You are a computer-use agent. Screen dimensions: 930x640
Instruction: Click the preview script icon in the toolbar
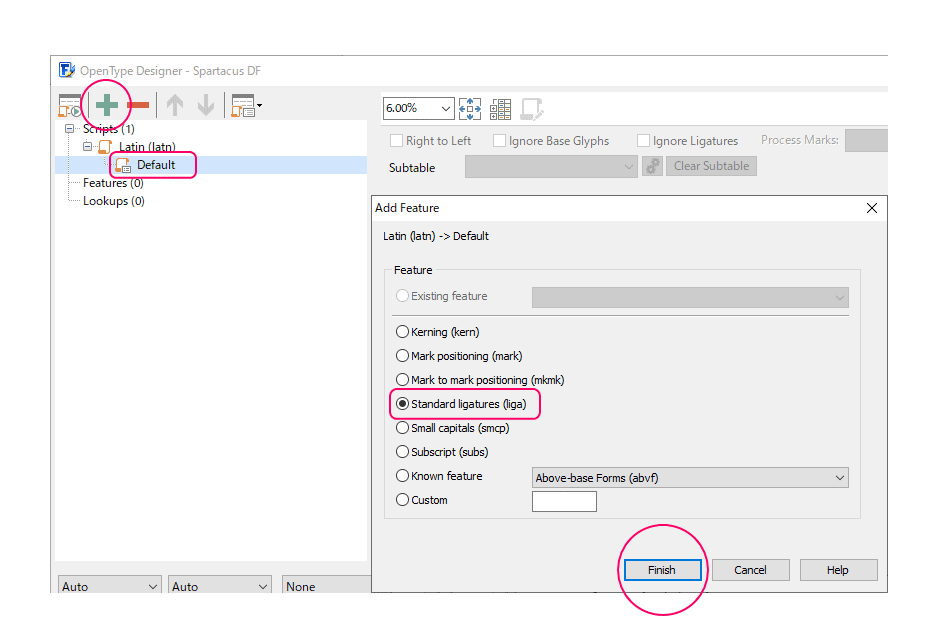tap(69, 106)
